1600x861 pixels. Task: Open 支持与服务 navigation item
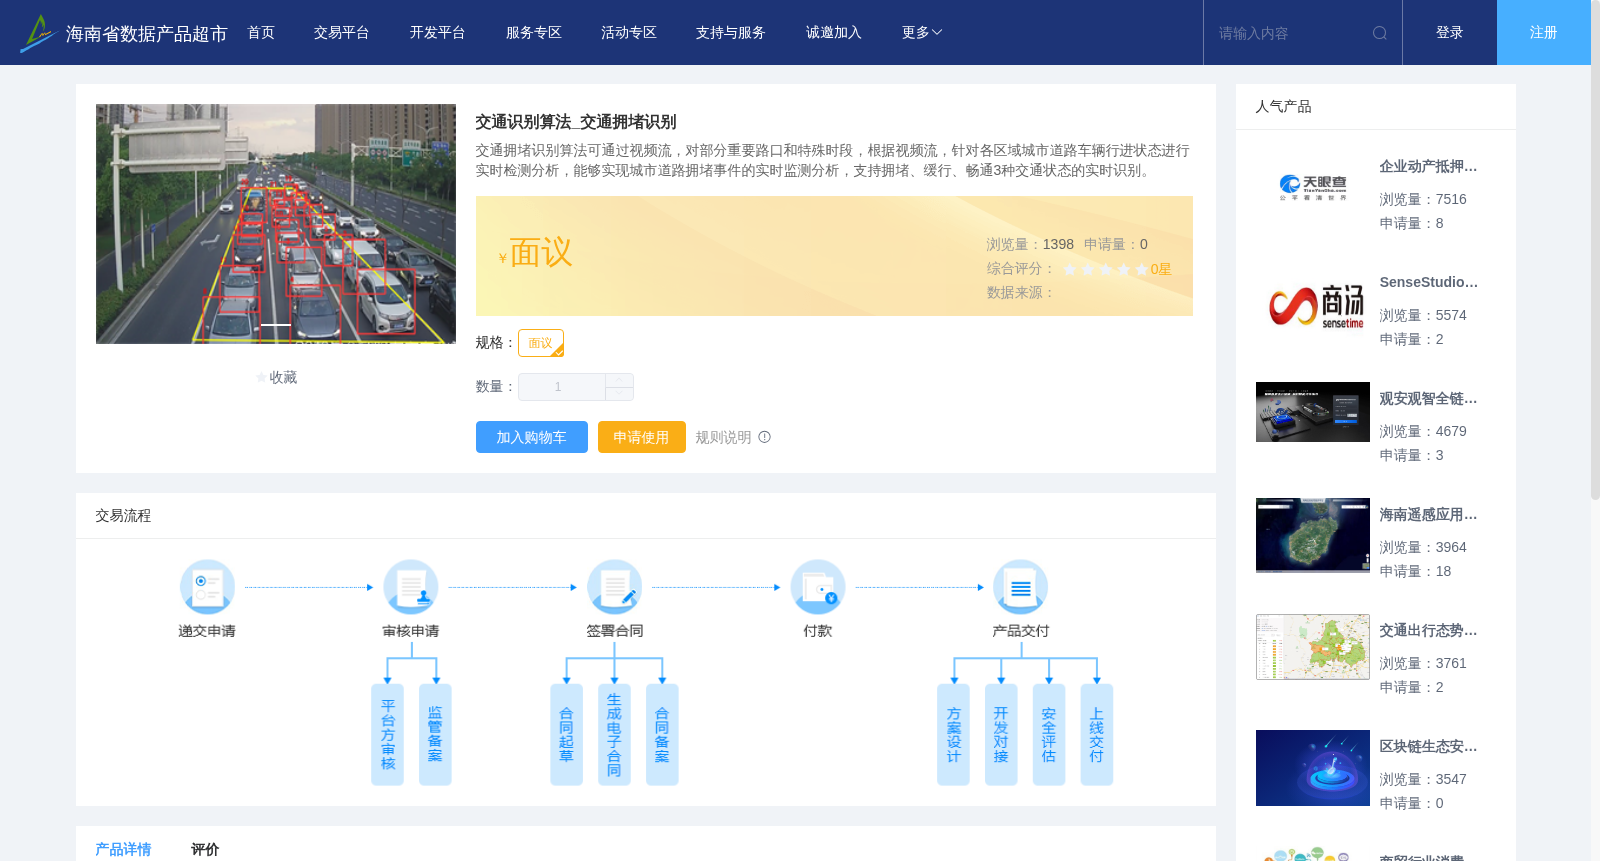coord(731,33)
